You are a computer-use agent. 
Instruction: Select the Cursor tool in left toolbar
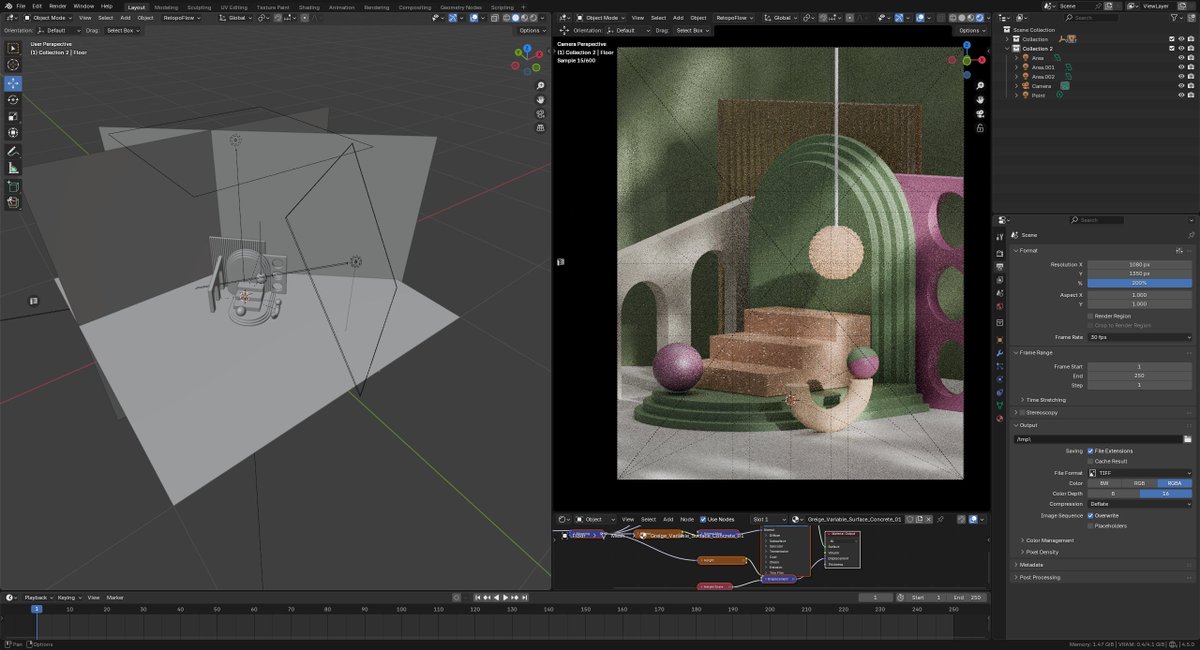13,64
